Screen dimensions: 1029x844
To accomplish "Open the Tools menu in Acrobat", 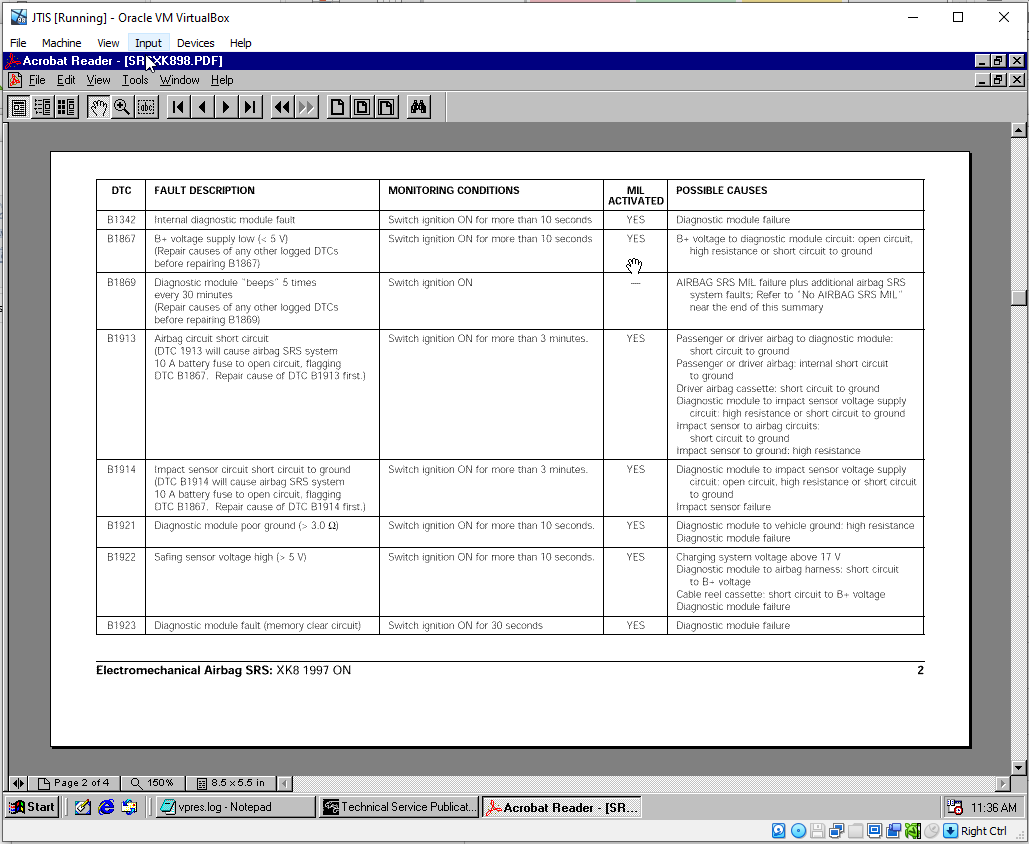I will [135, 80].
